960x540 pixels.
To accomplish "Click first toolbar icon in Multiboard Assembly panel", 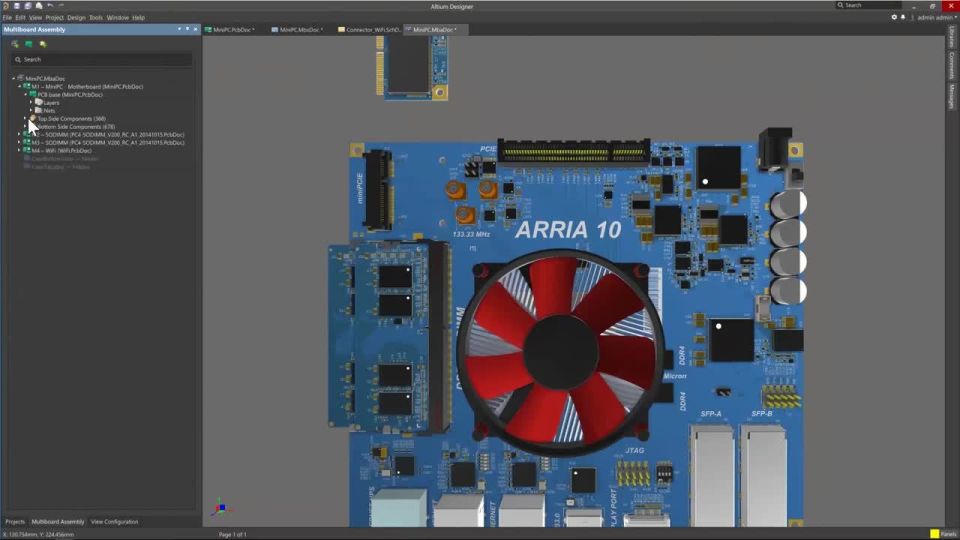I will (15, 44).
